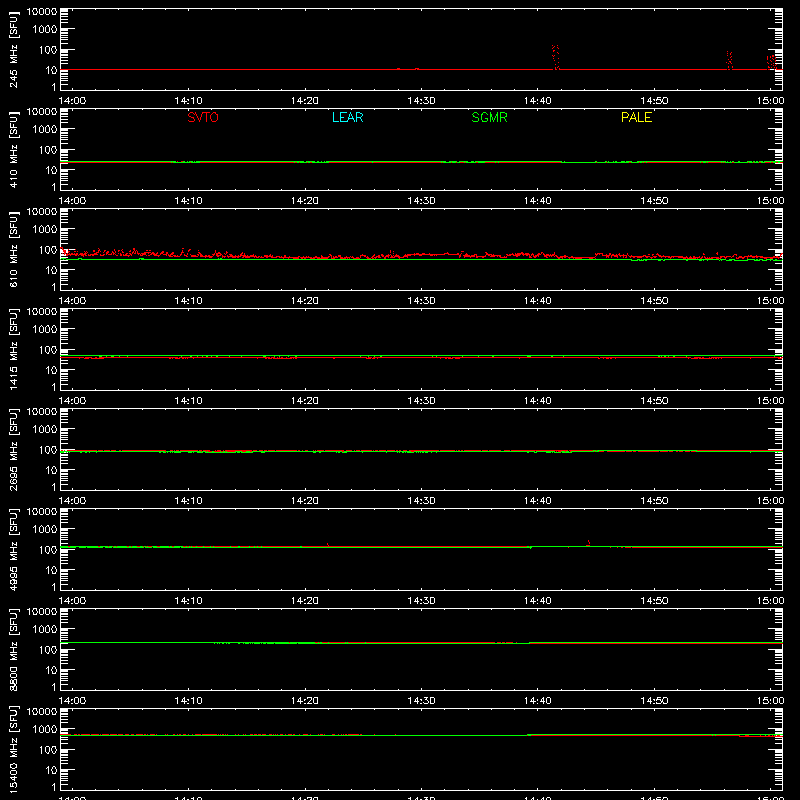Click the 100 tick of the 15400 MHz plot

(x=48, y=749)
